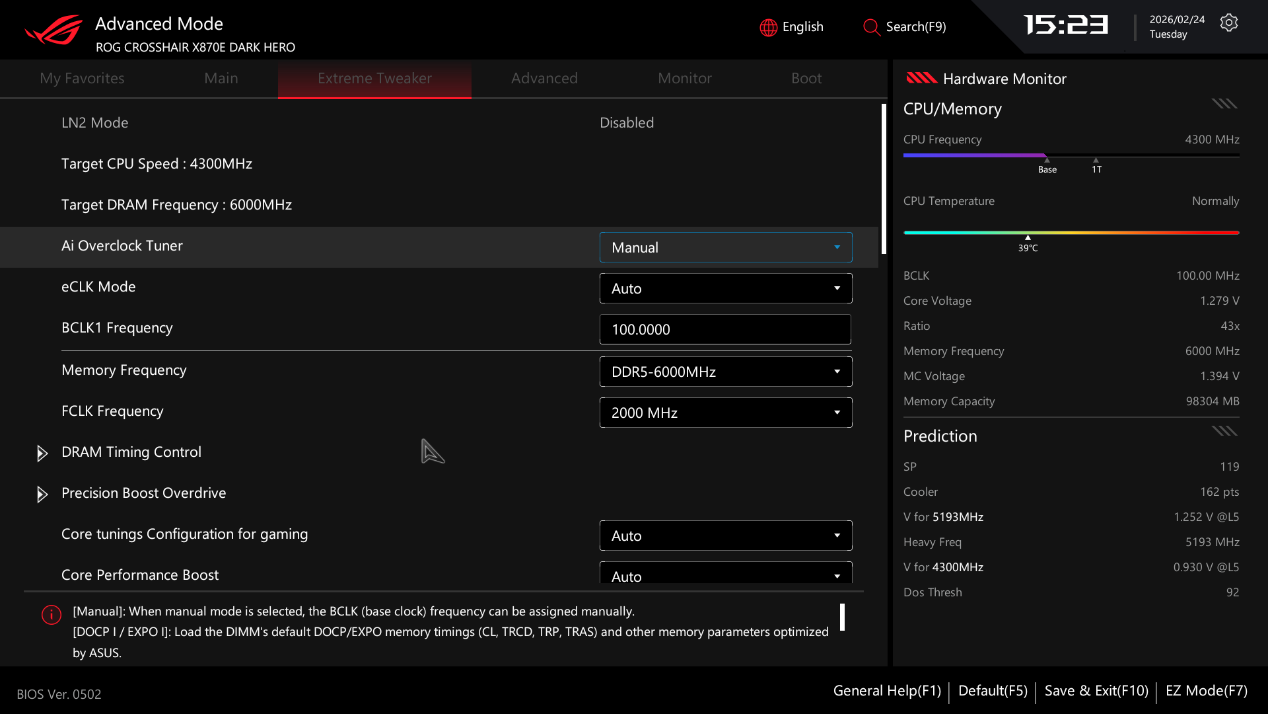Switch to the Monitor tab

point(684,78)
